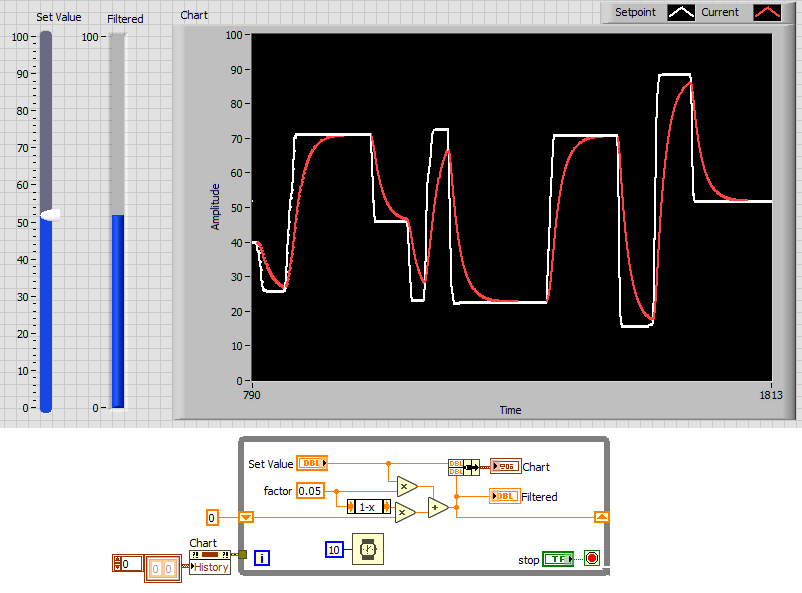
Task: Click the wait time constant 10
Action: click(335, 549)
